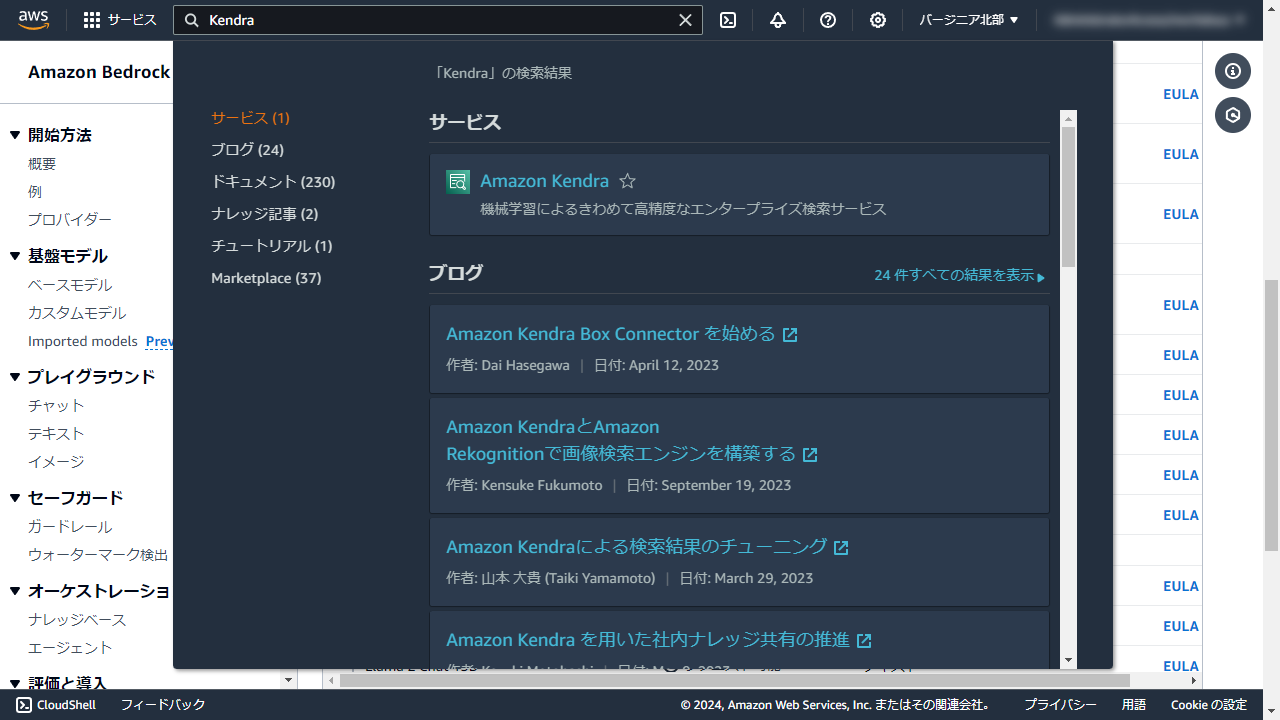Open テキスト playground

(x=56, y=434)
